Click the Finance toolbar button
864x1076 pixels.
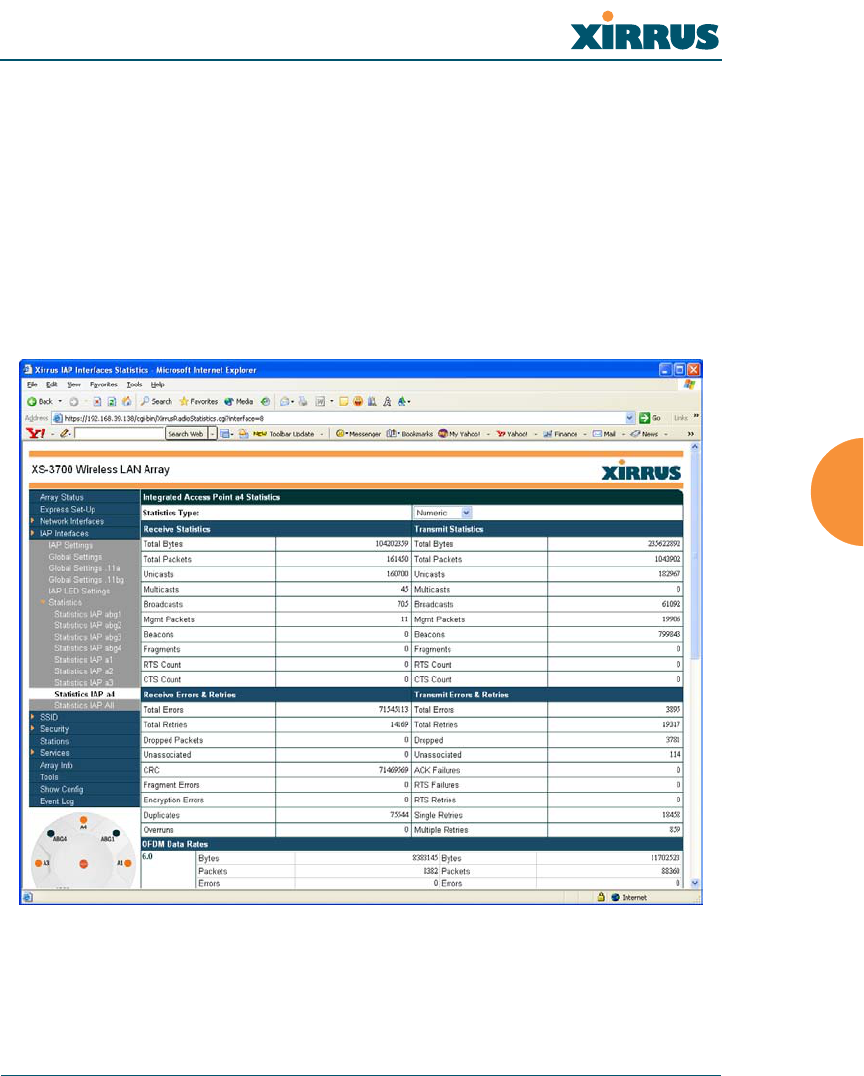560,434
